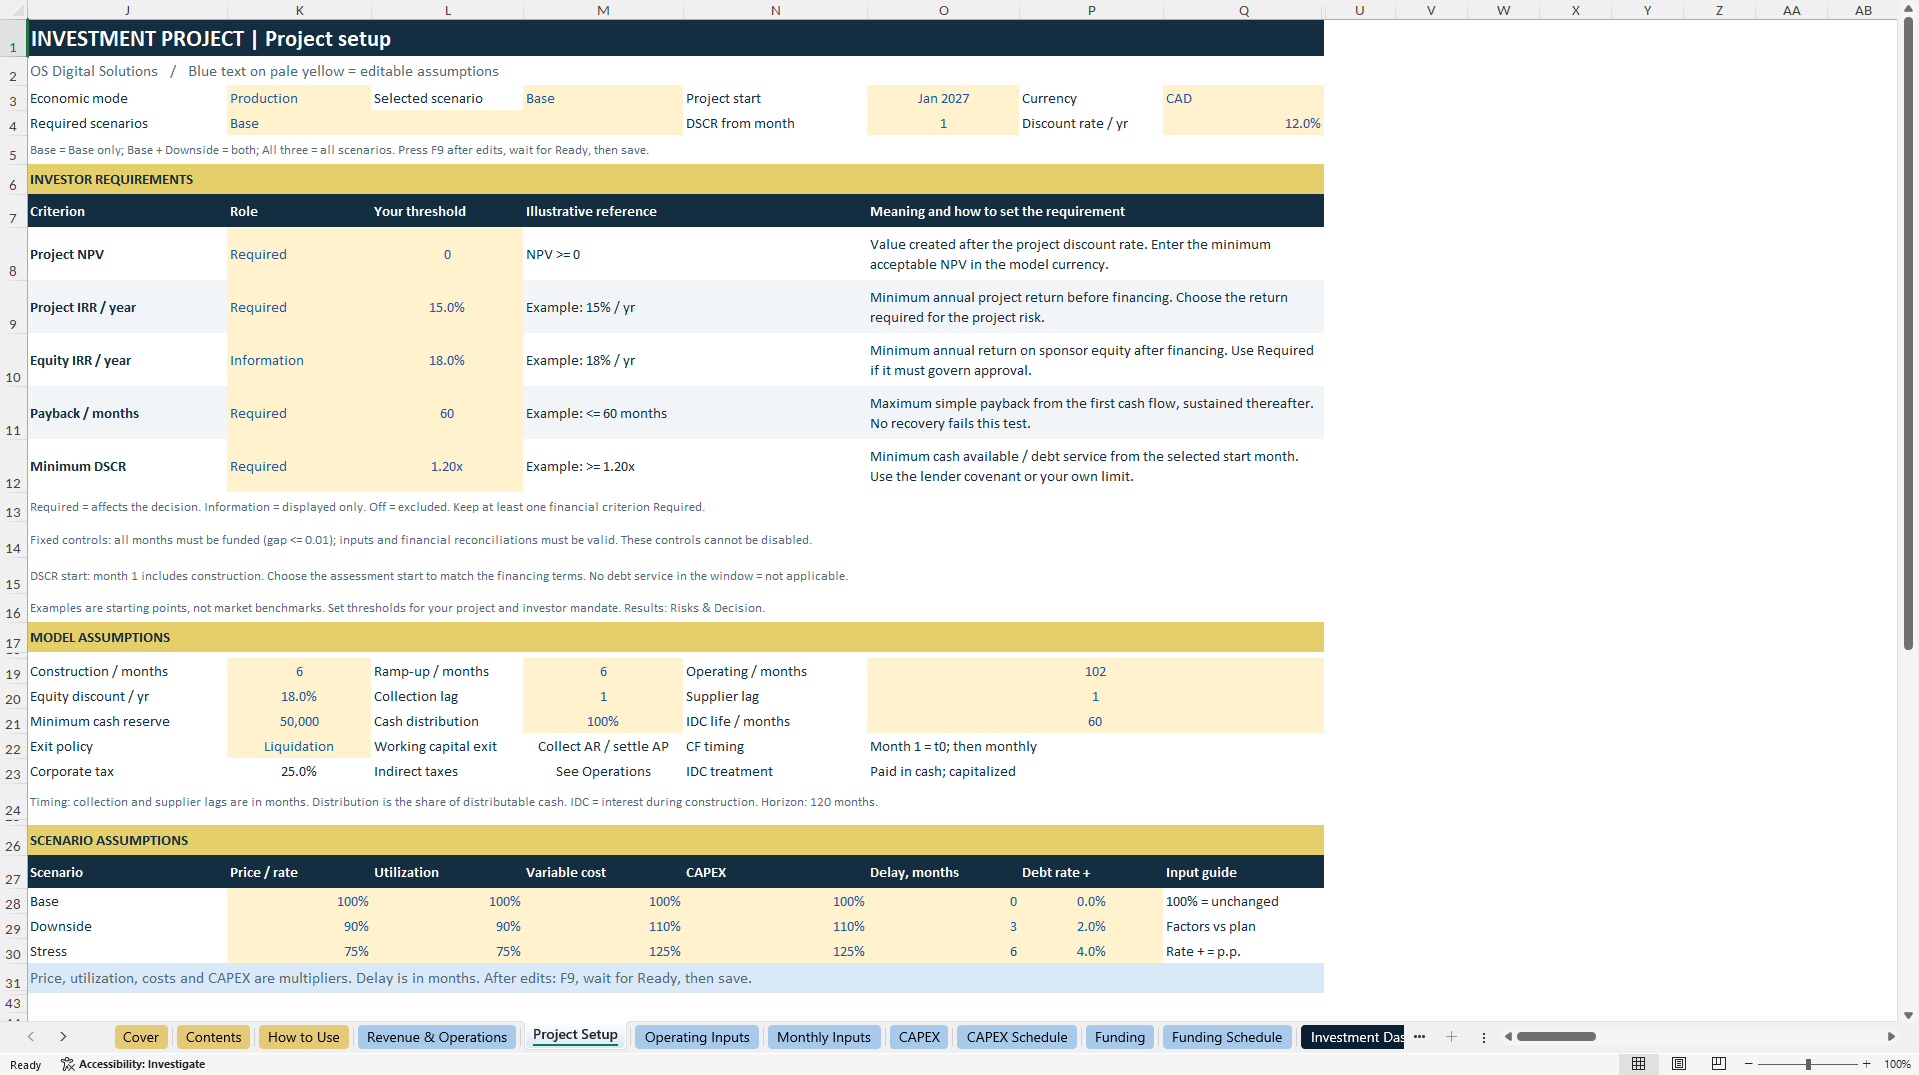Switch to Revenue & Operations tab
This screenshot has width=1919, height=1075.
437,1037
